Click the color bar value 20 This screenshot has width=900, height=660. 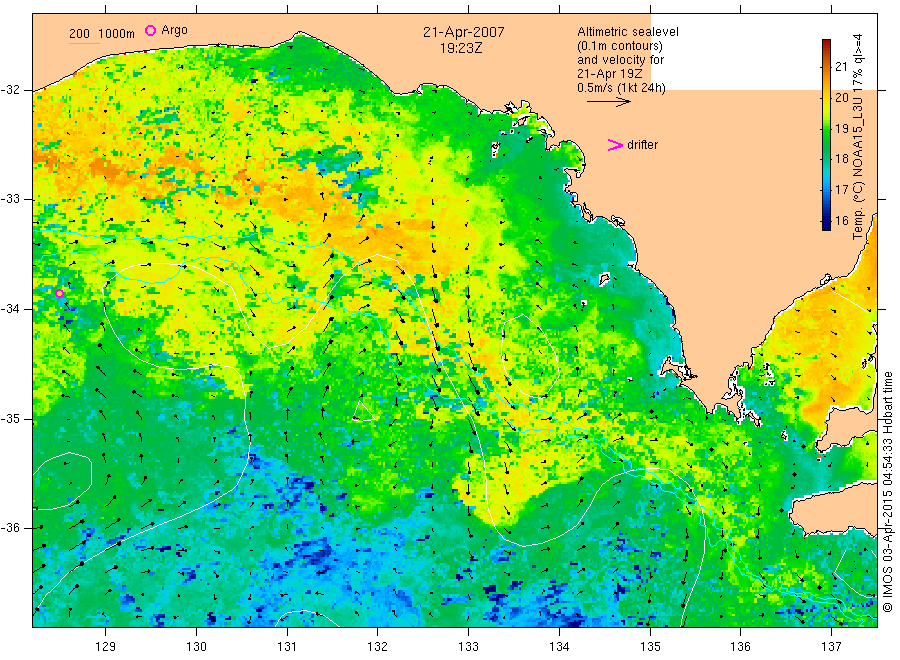[841, 98]
